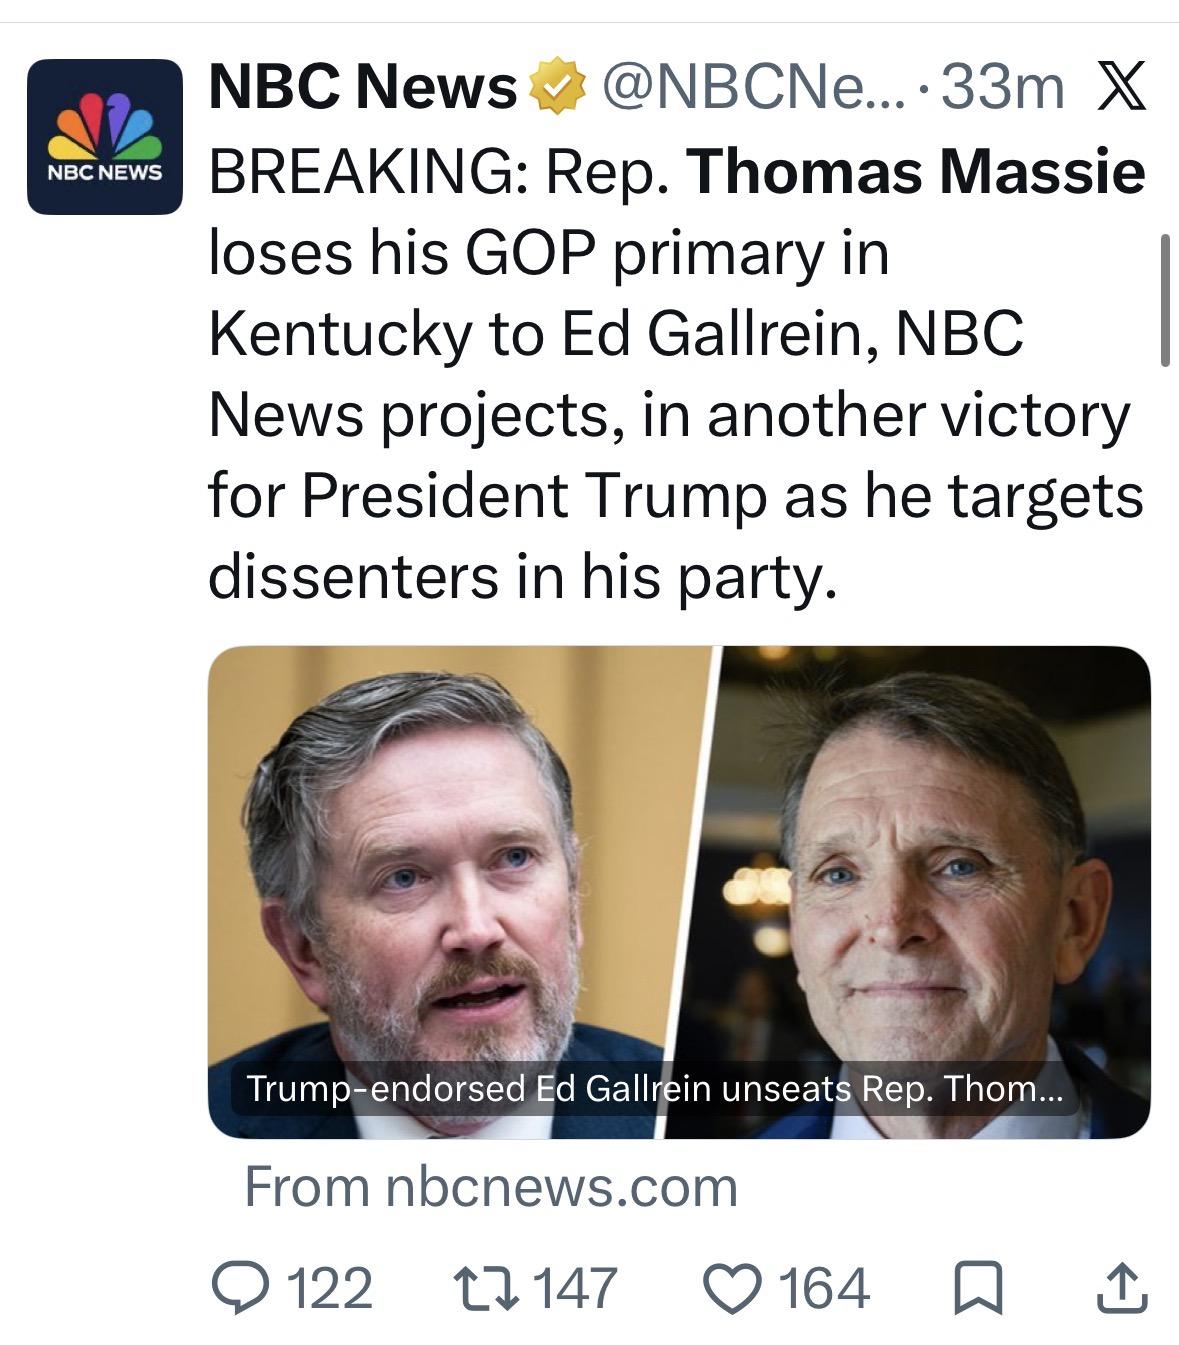Like the tweet with the heart icon

[x=734, y=1288]
